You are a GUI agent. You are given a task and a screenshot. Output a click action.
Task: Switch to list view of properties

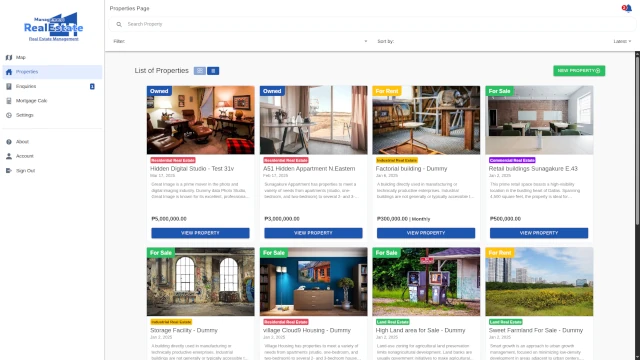(x=213, y=71)
